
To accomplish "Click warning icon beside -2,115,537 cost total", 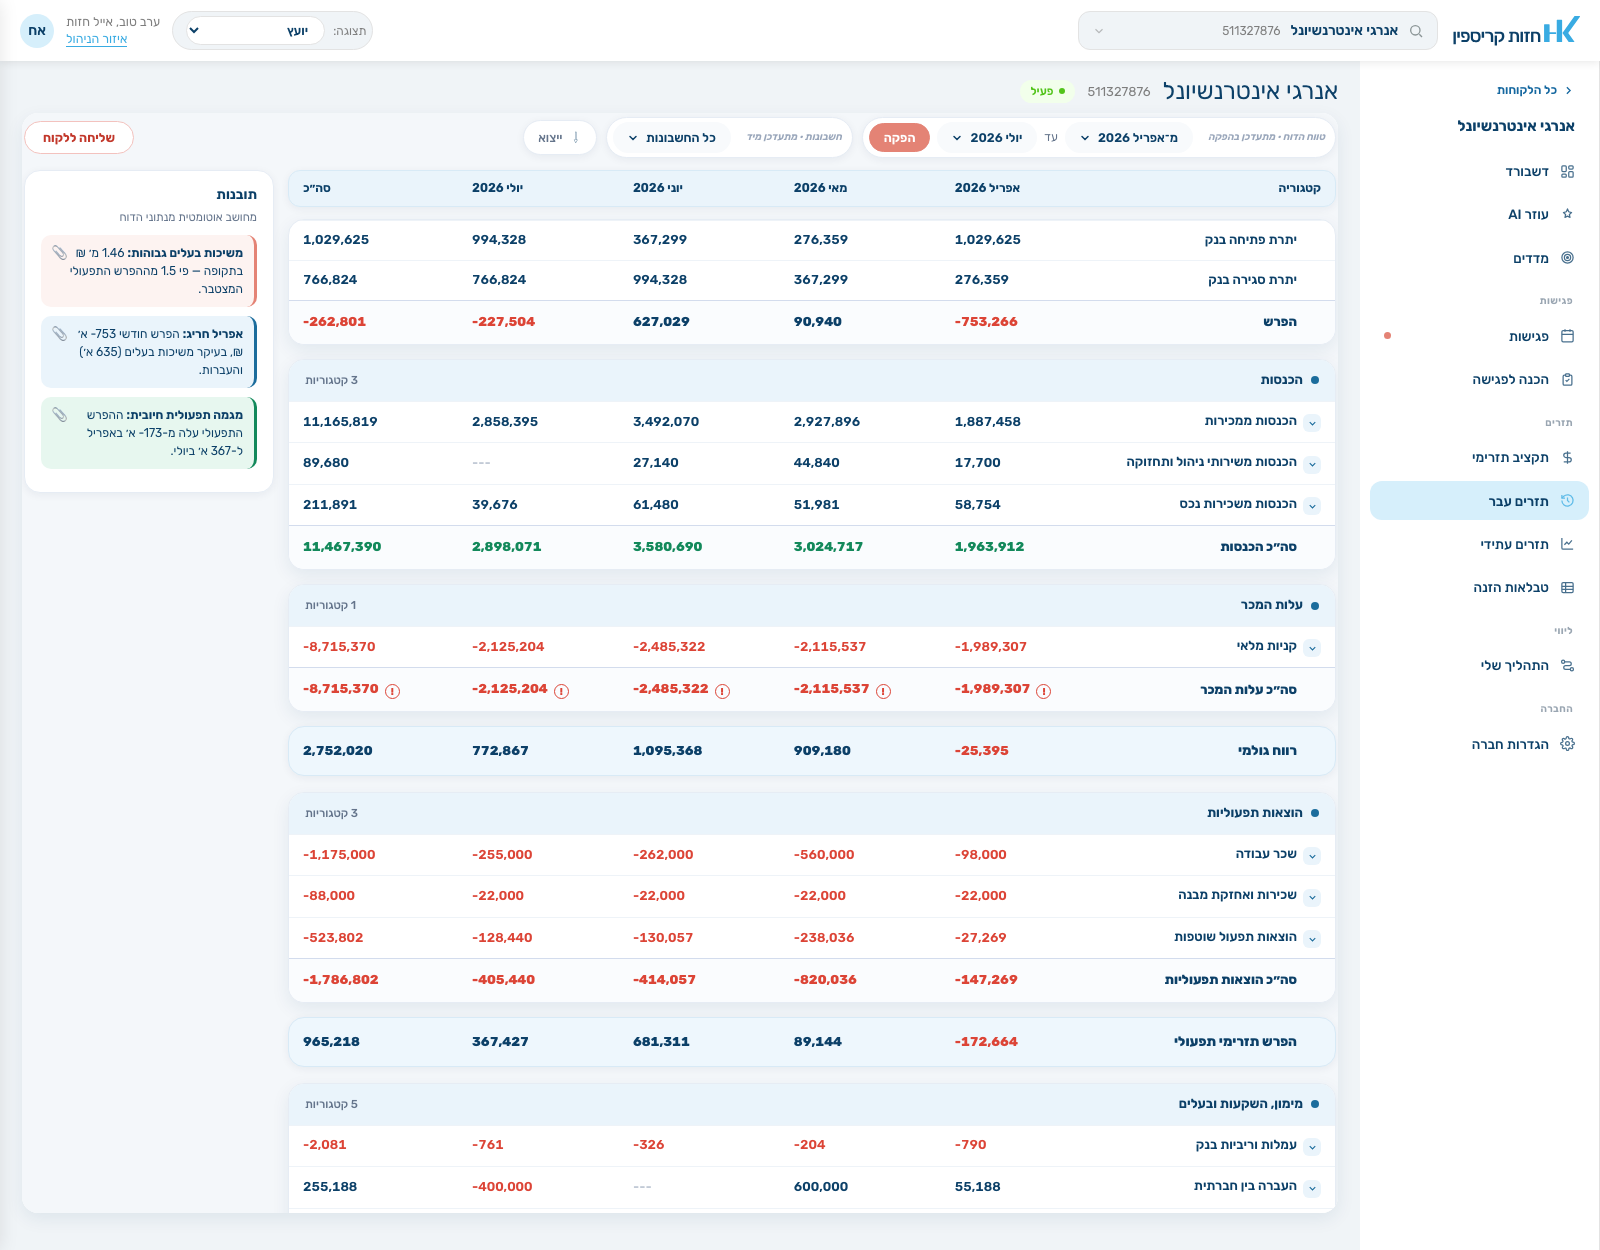I will 883,691.
